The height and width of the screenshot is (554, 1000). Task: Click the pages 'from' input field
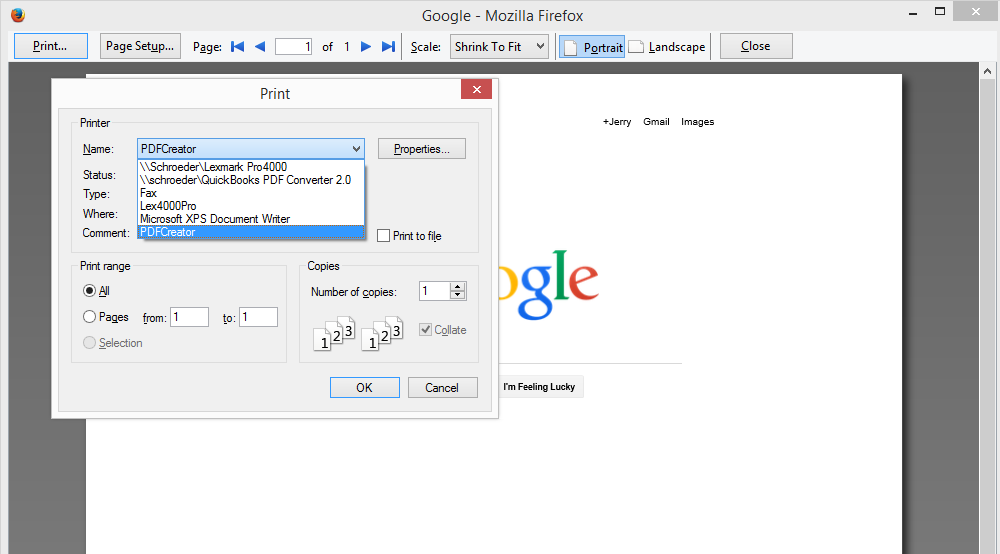pos(189,317)
